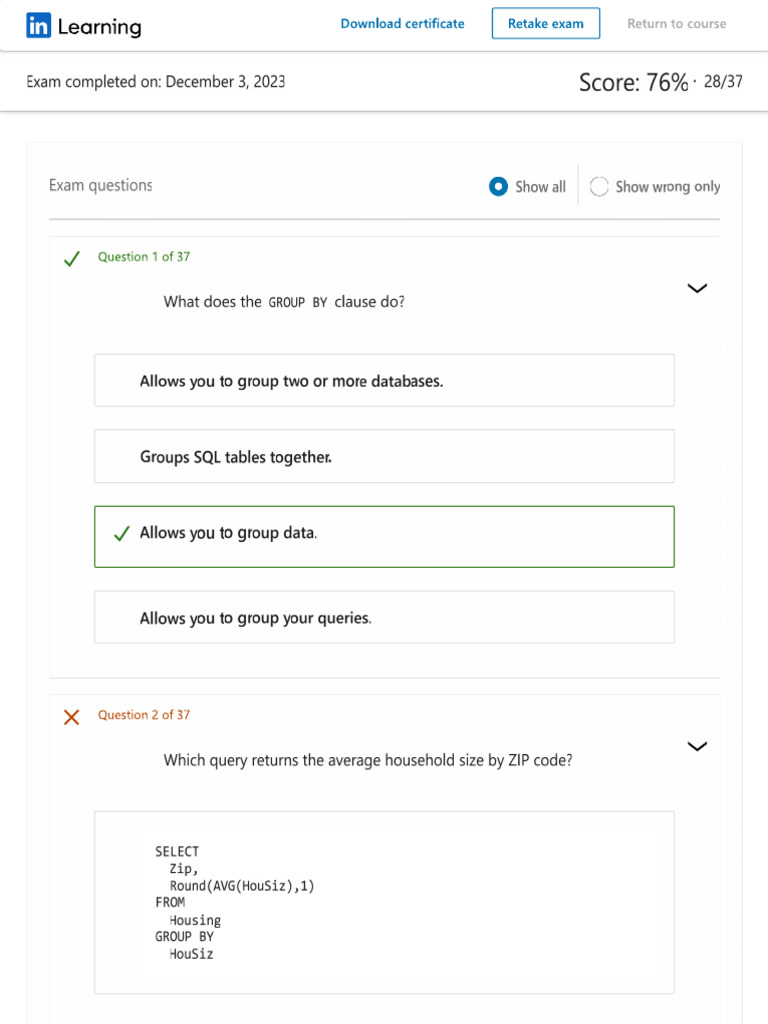Click the 'Question 2 of 37' label
The height and width of the screenshot is (1024, 768).
144,715
